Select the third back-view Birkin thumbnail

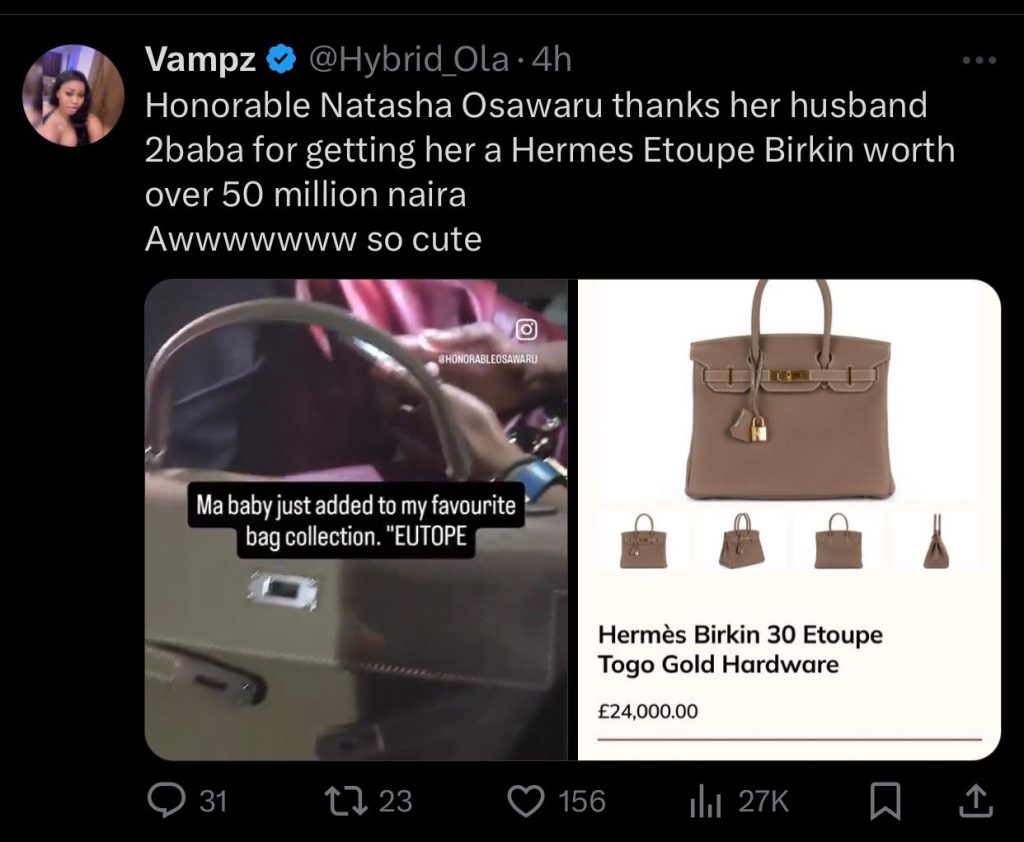click(x=839, y=541)
